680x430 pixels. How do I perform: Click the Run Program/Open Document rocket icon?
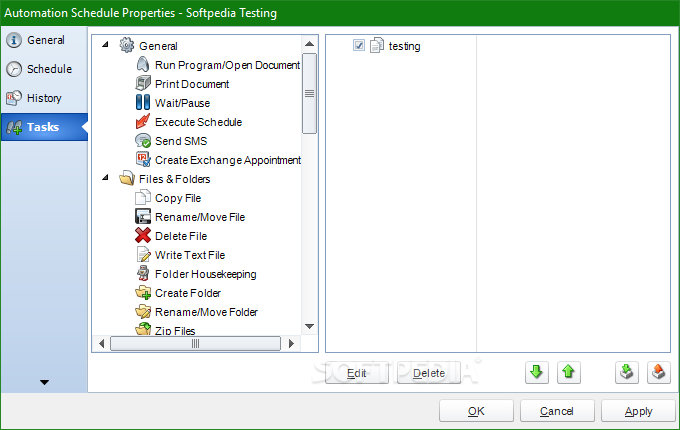coord(143,65)
